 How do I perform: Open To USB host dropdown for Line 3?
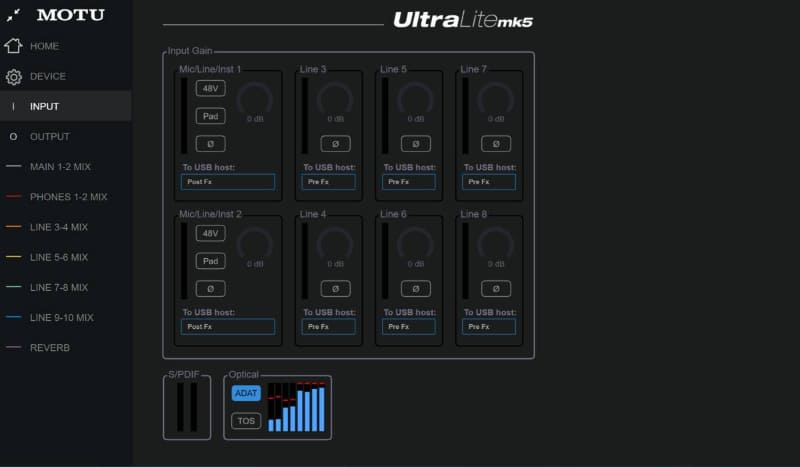coord(329,182)
